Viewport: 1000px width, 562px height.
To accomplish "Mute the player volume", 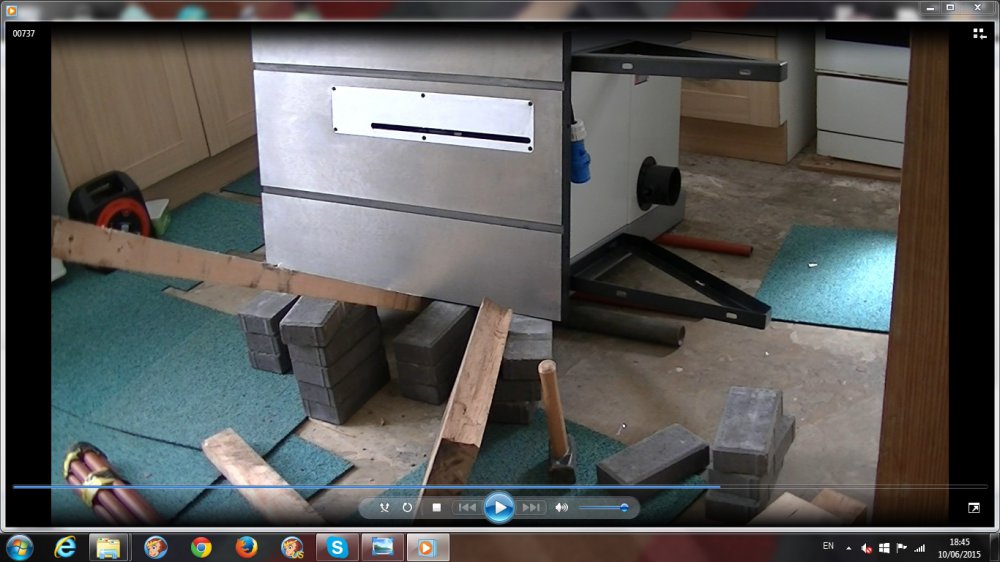I will click(x=561, y=508).
